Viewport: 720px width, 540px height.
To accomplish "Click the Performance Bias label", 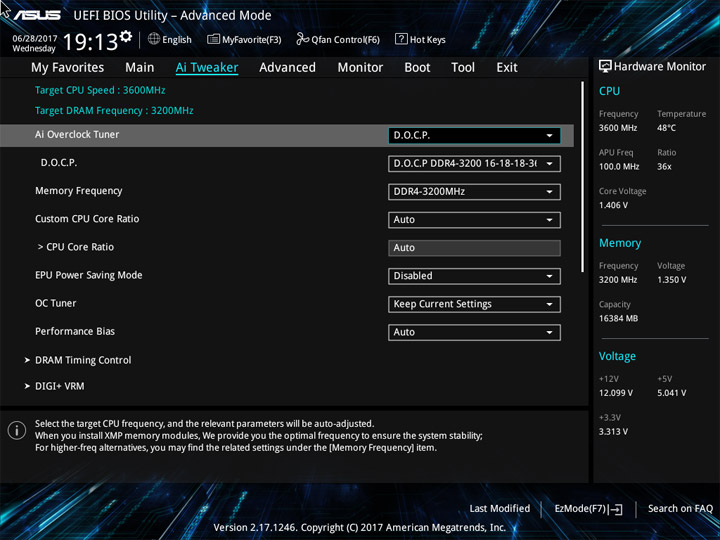I will coord(75,331).
